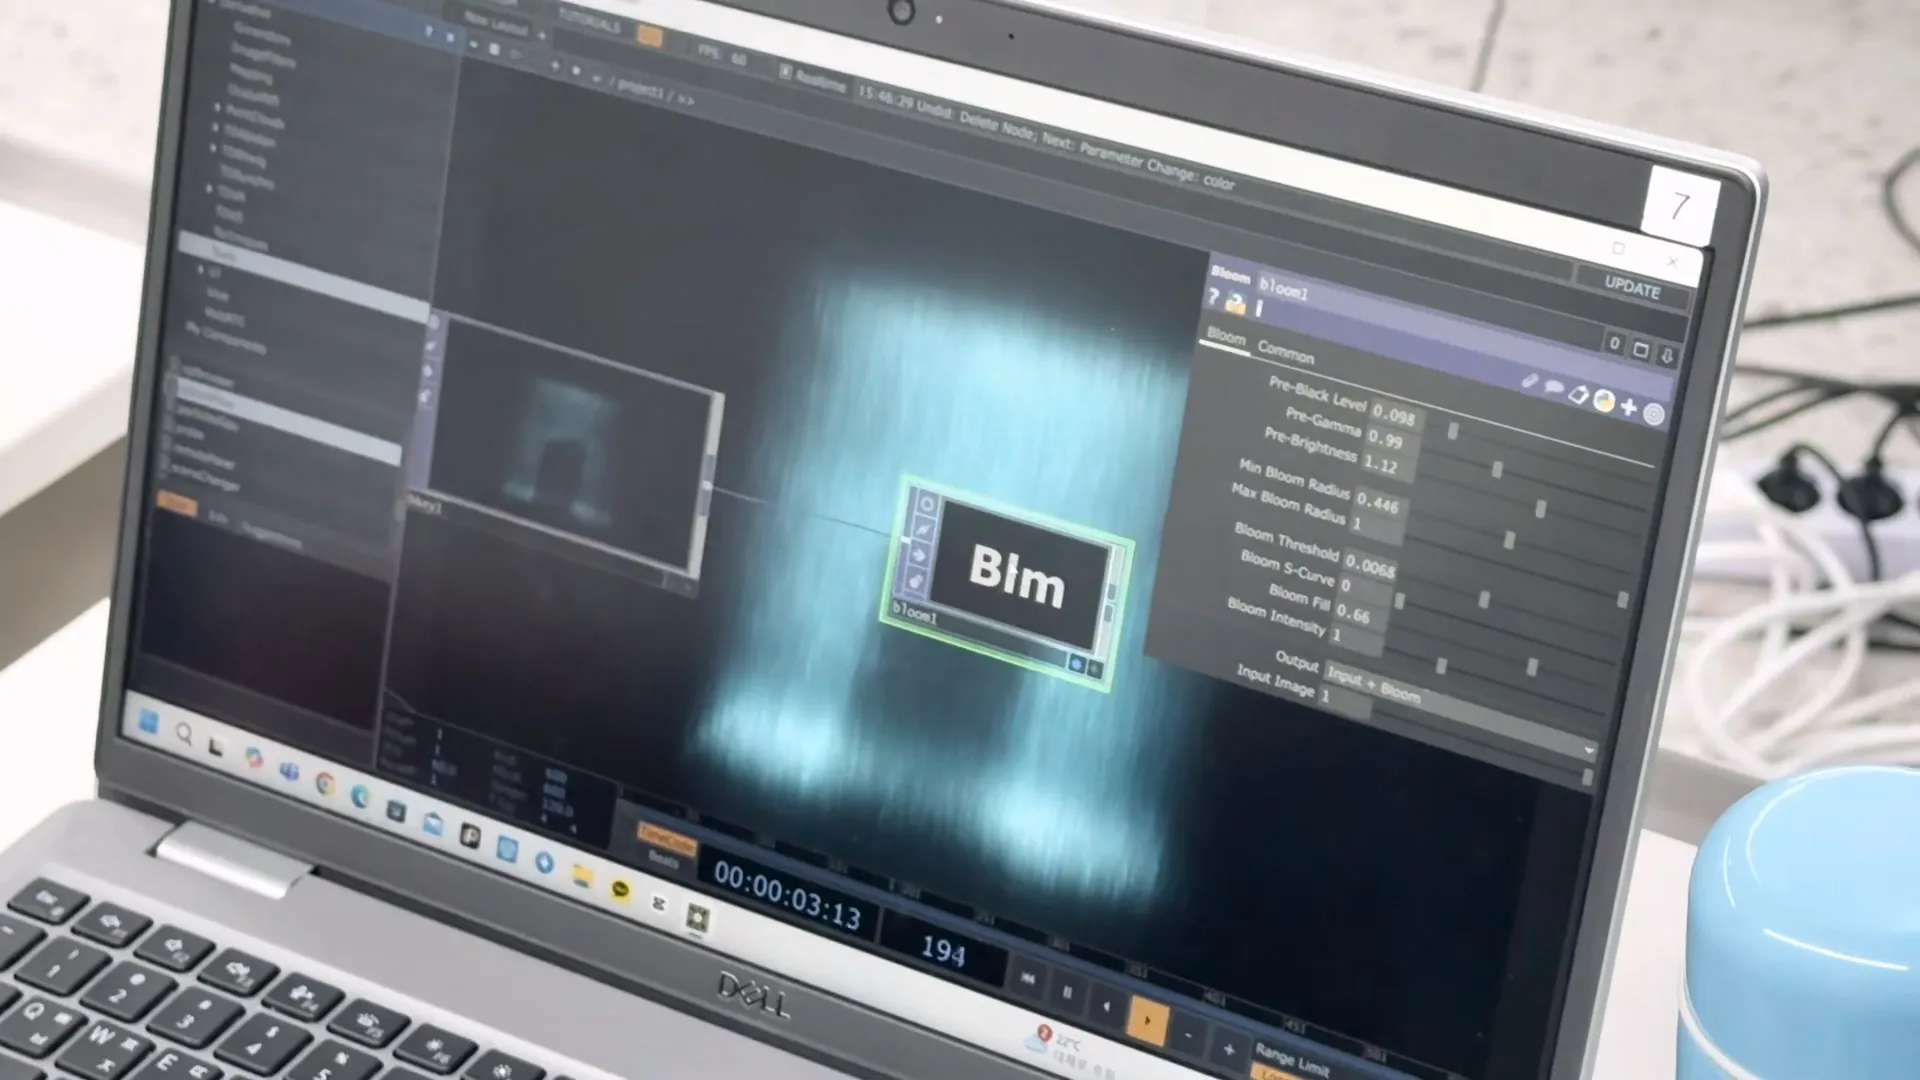Screen dimensions: 1920x1080
Task: Click the help question mark in parameter panel
Action: (x=1213, y=296)
